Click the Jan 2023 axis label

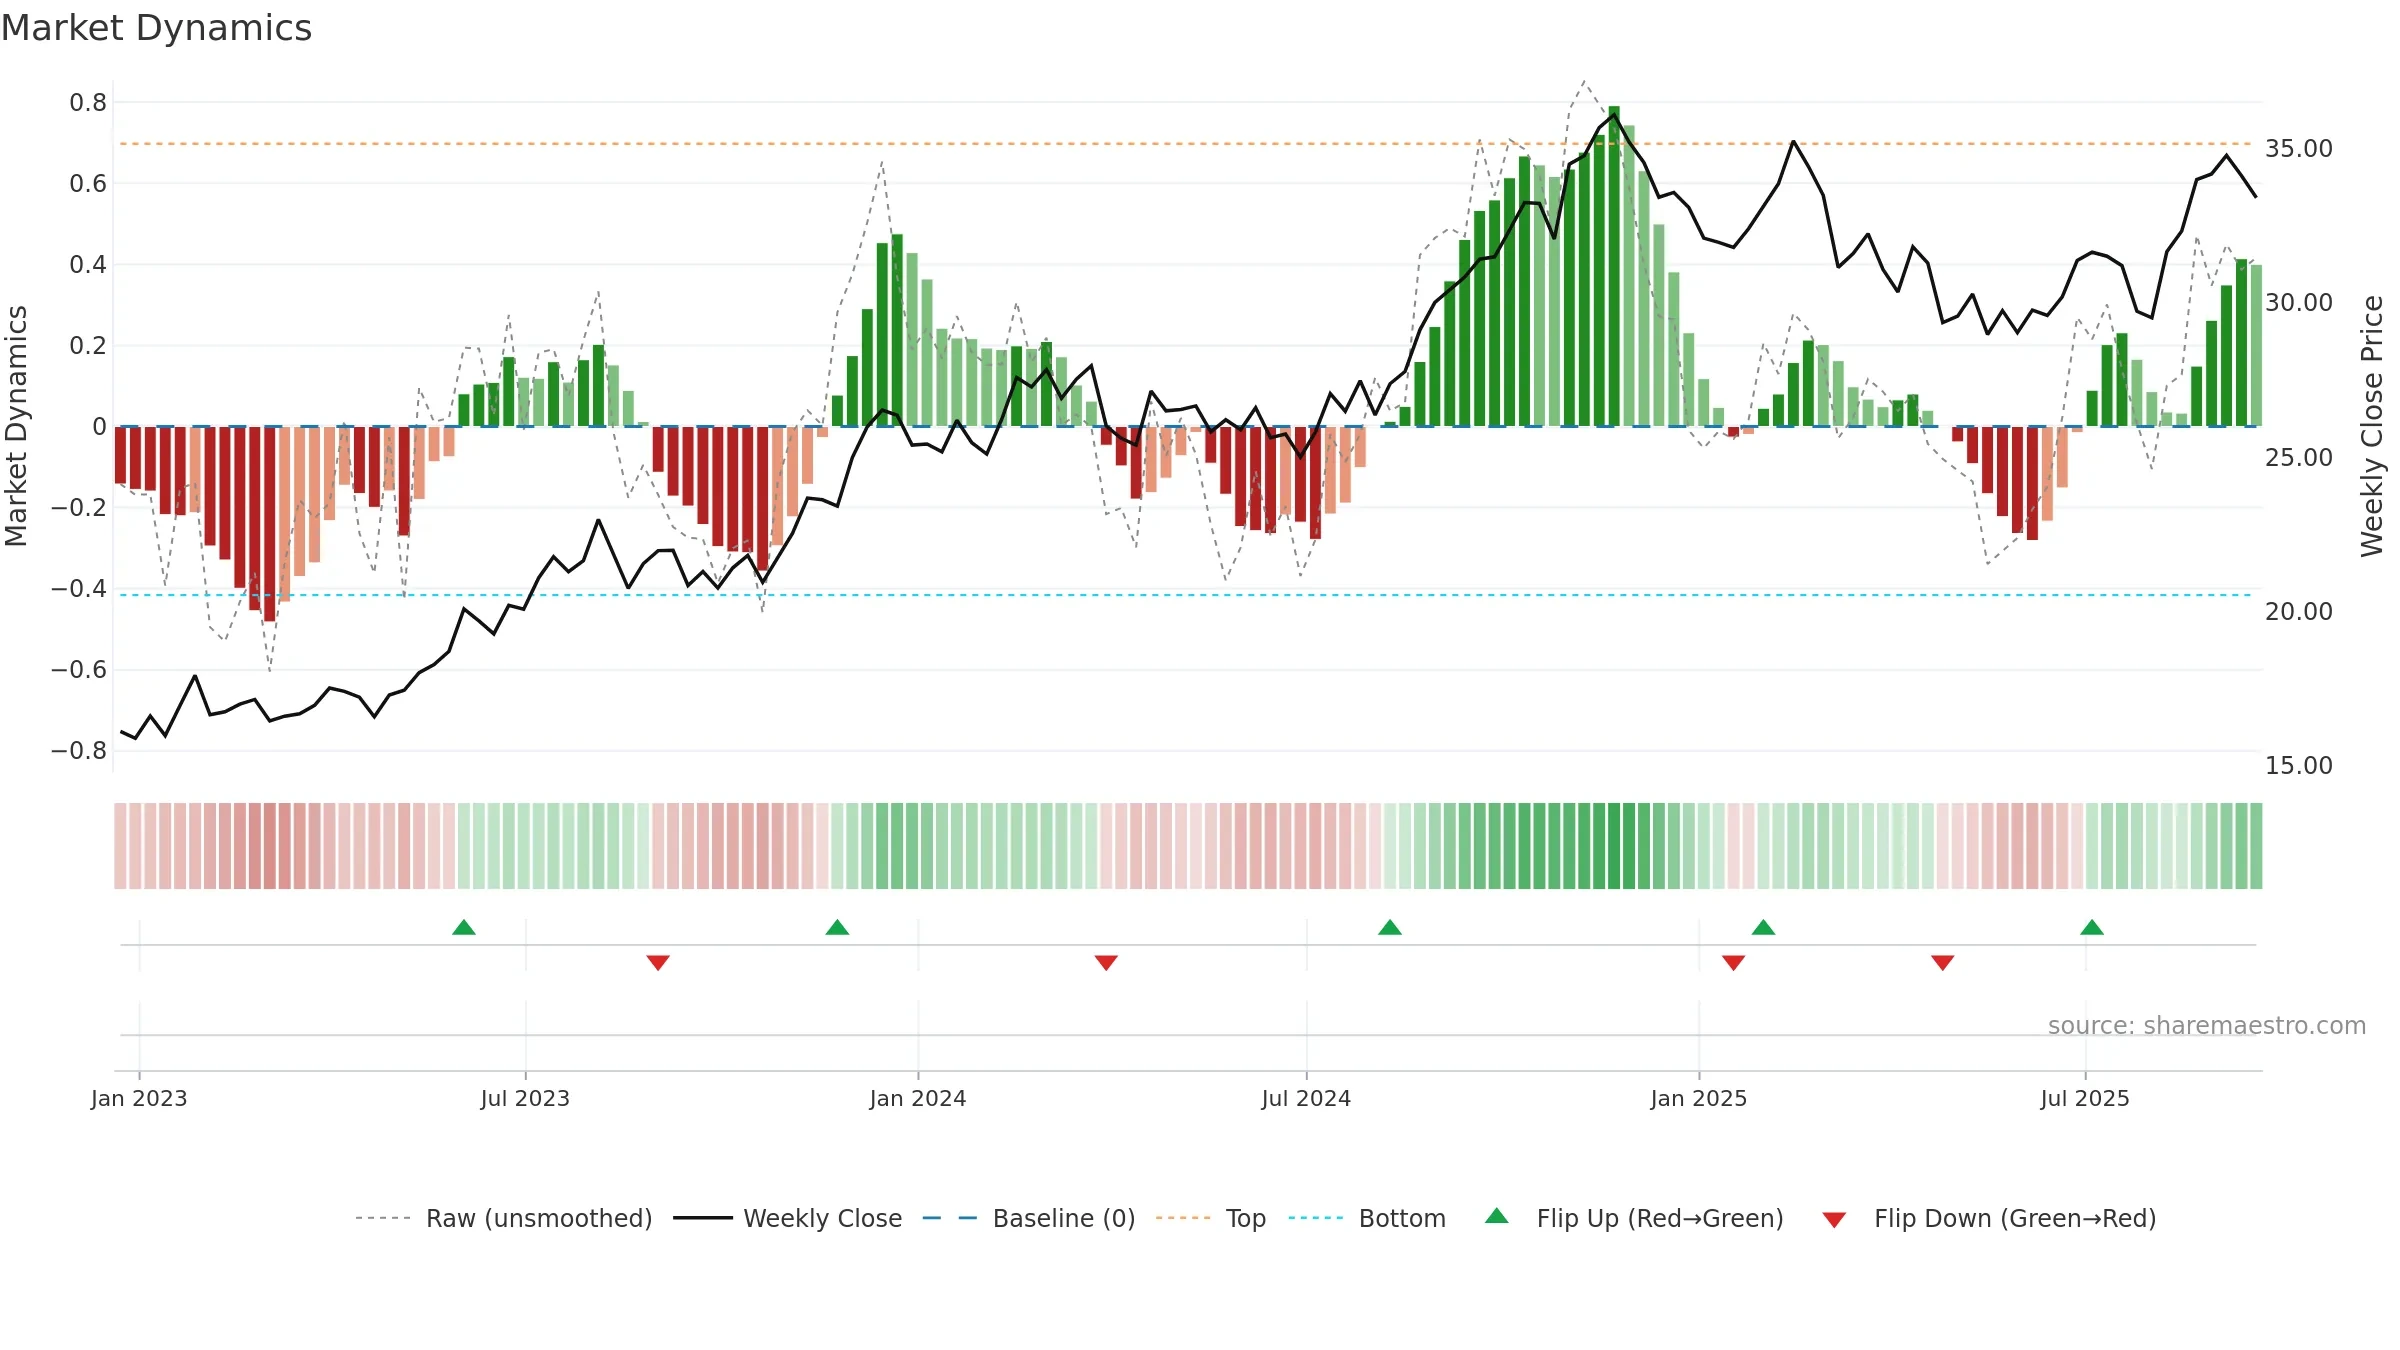[x=139, y=1099]
